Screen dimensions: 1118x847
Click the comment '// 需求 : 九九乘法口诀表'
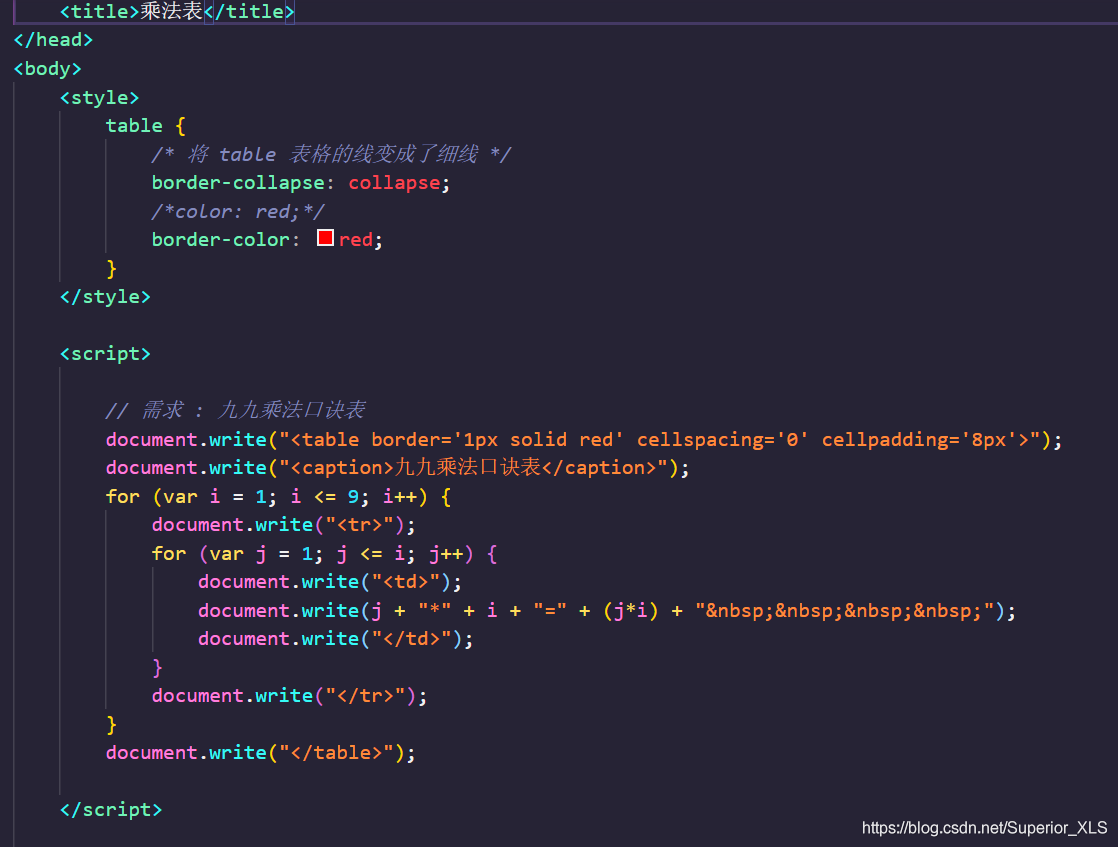pos(235,410)
